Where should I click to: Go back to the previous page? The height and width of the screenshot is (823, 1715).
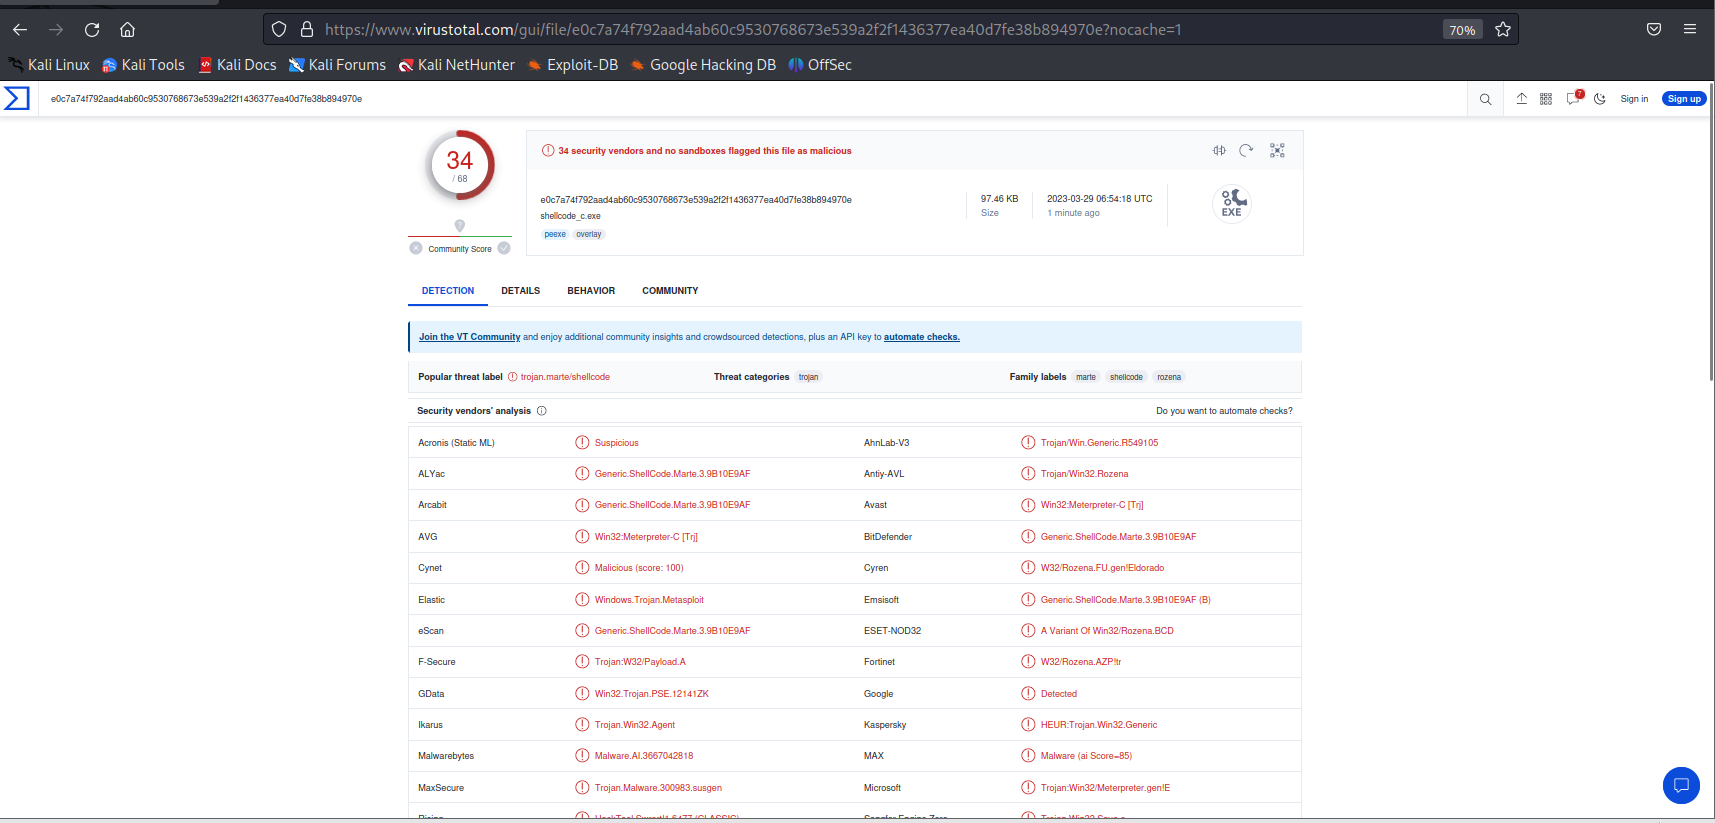coord(20,30)
